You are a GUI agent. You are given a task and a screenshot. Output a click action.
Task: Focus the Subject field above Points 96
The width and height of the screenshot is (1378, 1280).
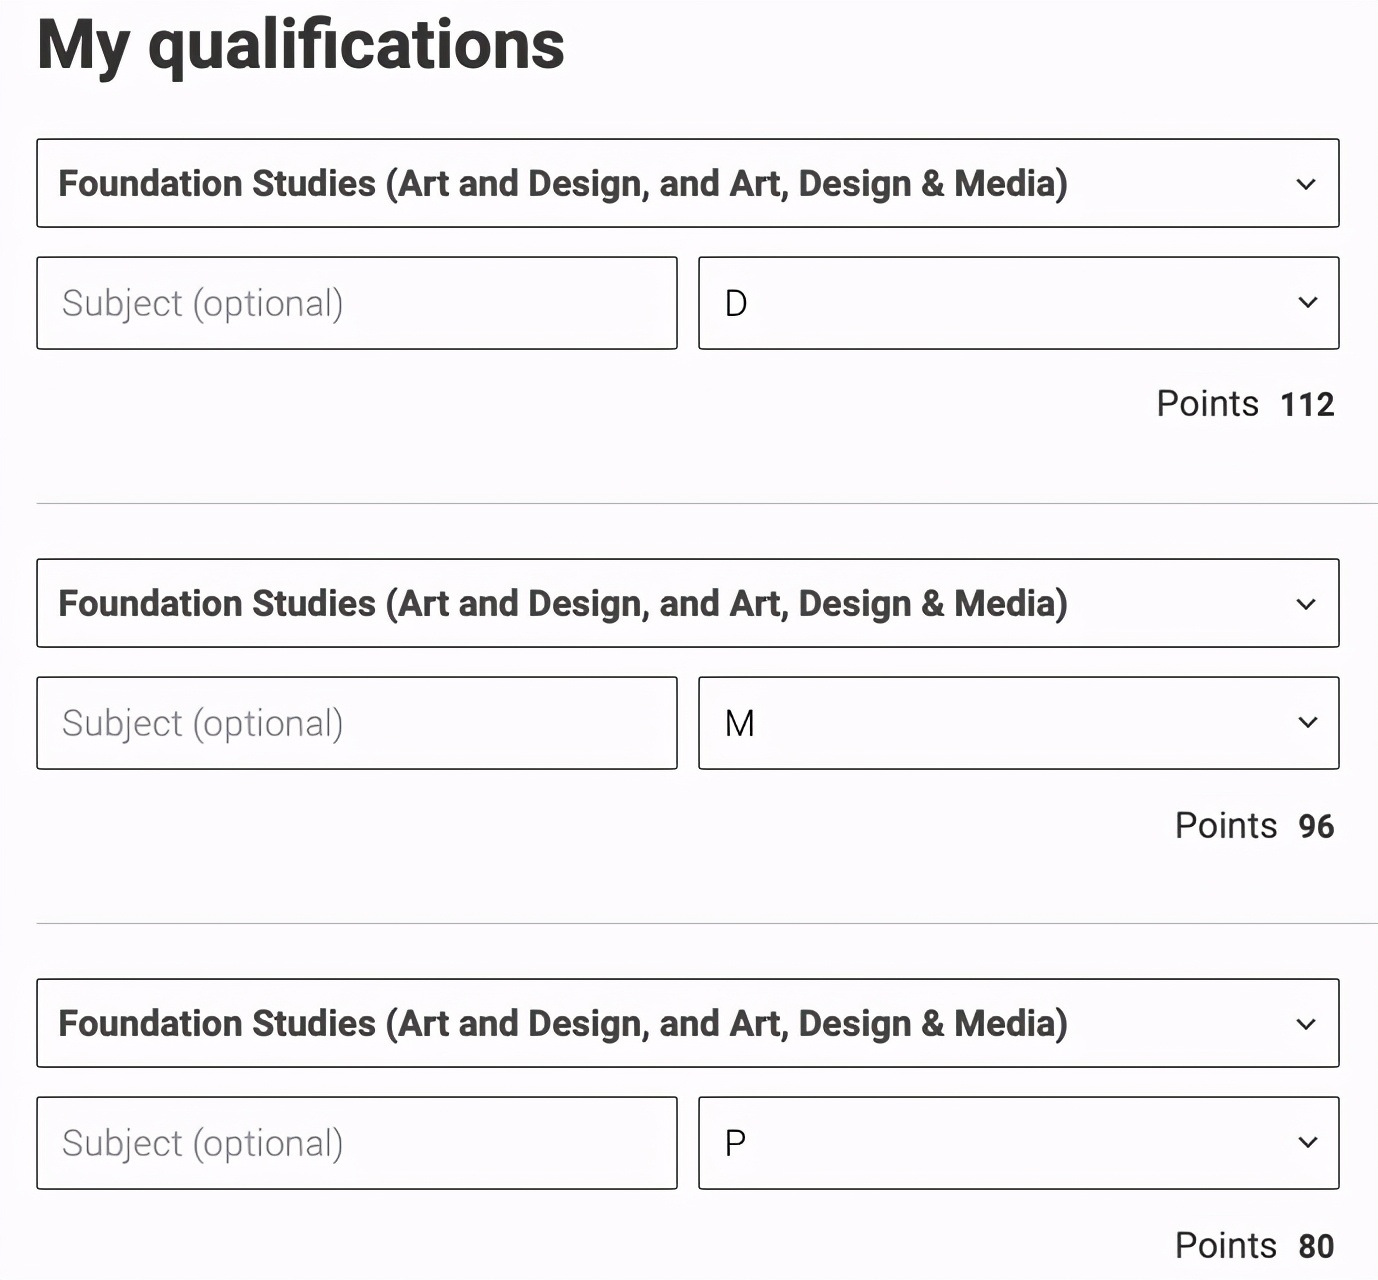356,723
